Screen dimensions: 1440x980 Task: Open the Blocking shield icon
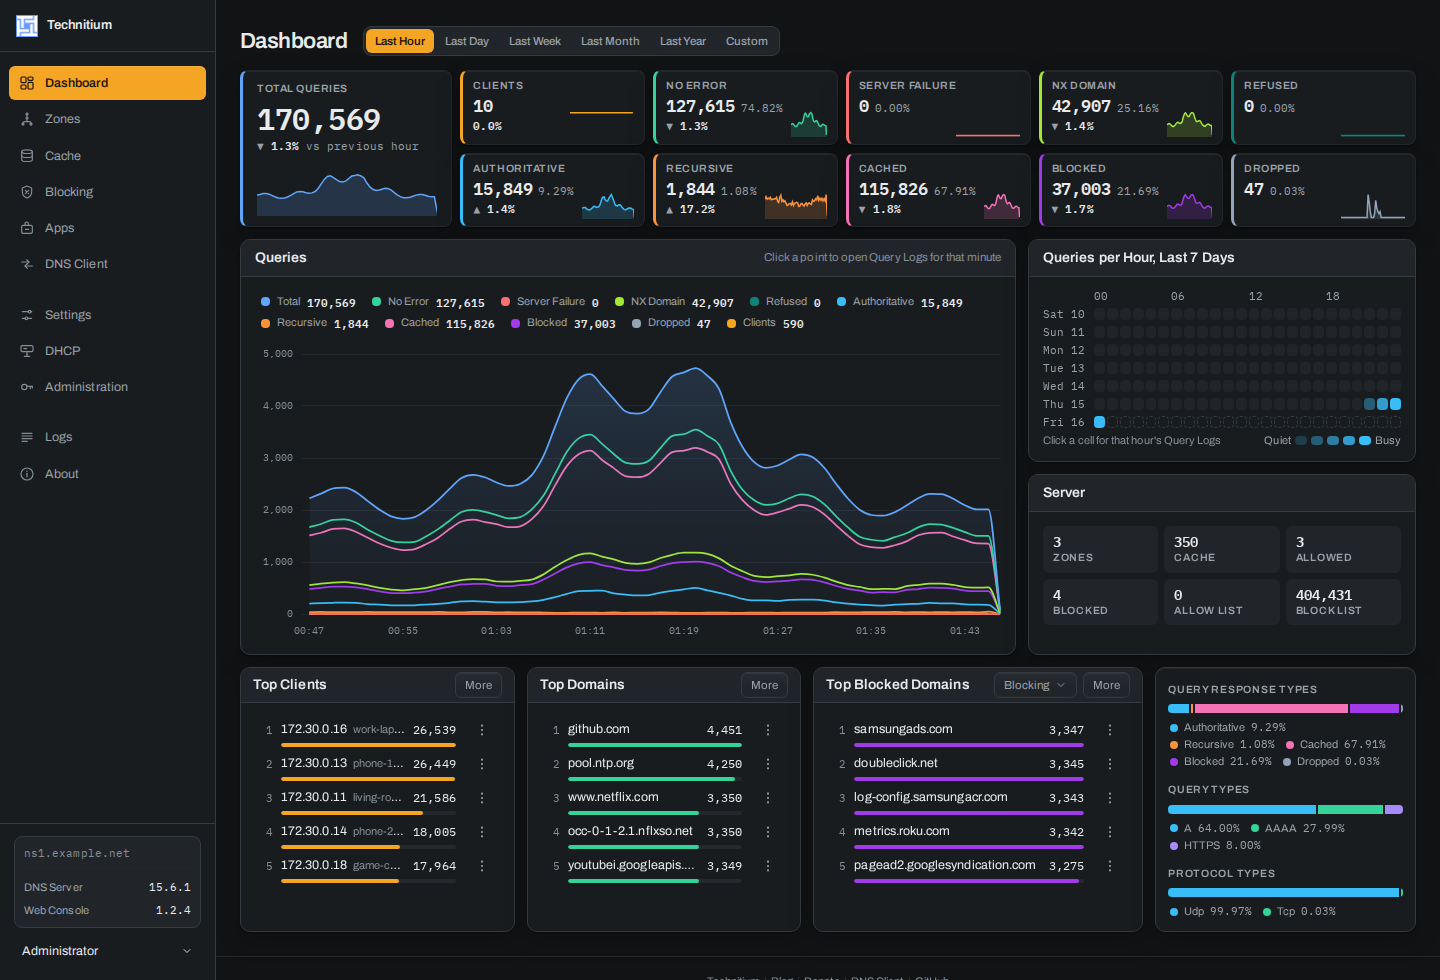[x=27, y=192]
